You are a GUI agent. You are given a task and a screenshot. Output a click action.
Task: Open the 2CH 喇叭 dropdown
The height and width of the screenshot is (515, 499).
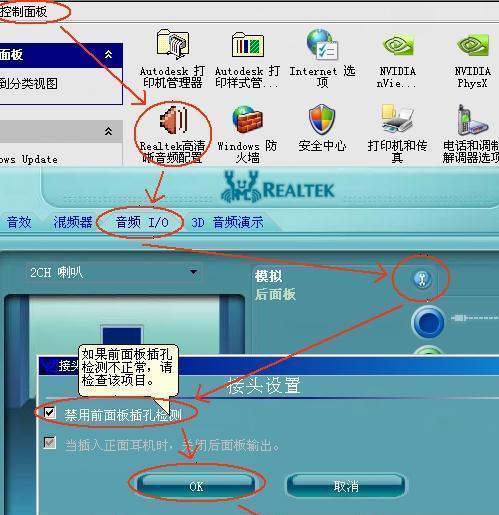coord(113,272)
